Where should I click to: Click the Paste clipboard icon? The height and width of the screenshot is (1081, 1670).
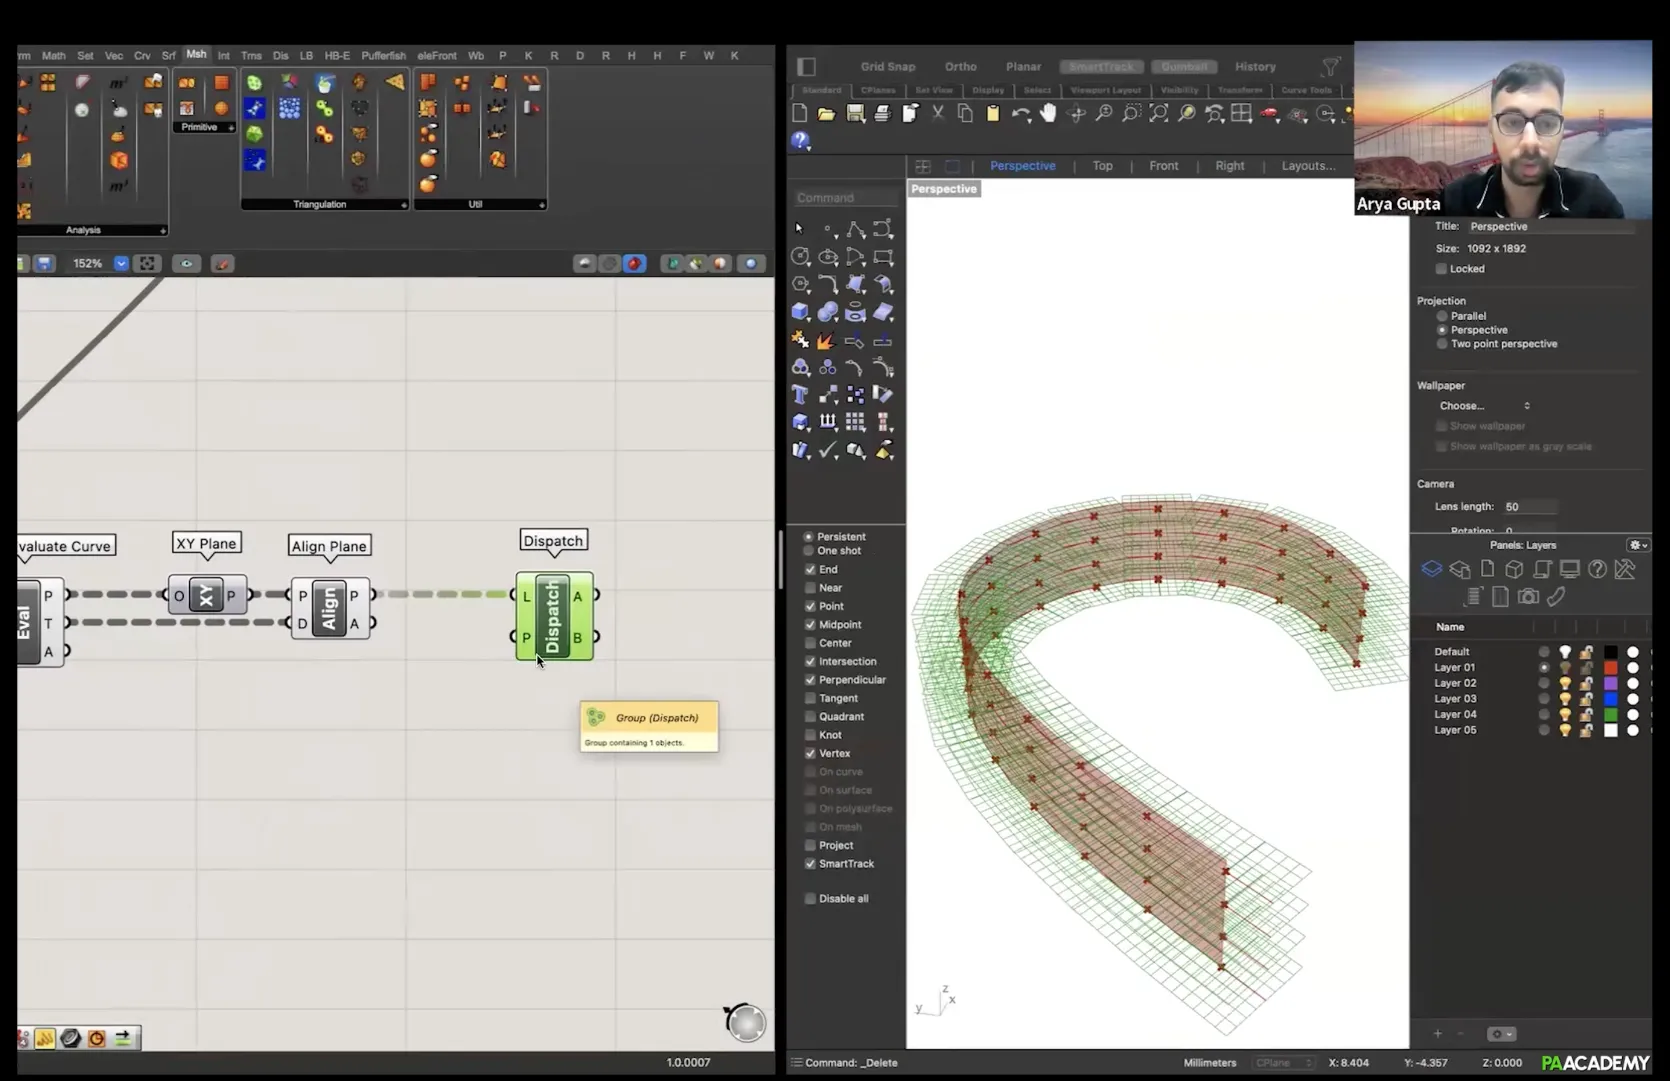[x=992, y=114]
